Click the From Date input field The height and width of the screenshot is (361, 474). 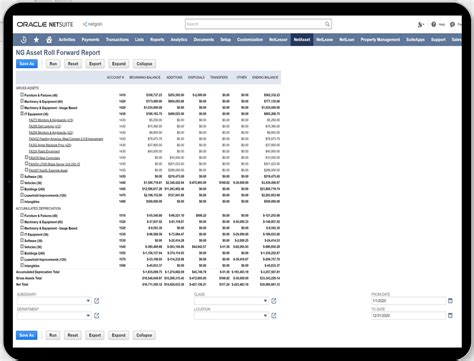point(408,301)
